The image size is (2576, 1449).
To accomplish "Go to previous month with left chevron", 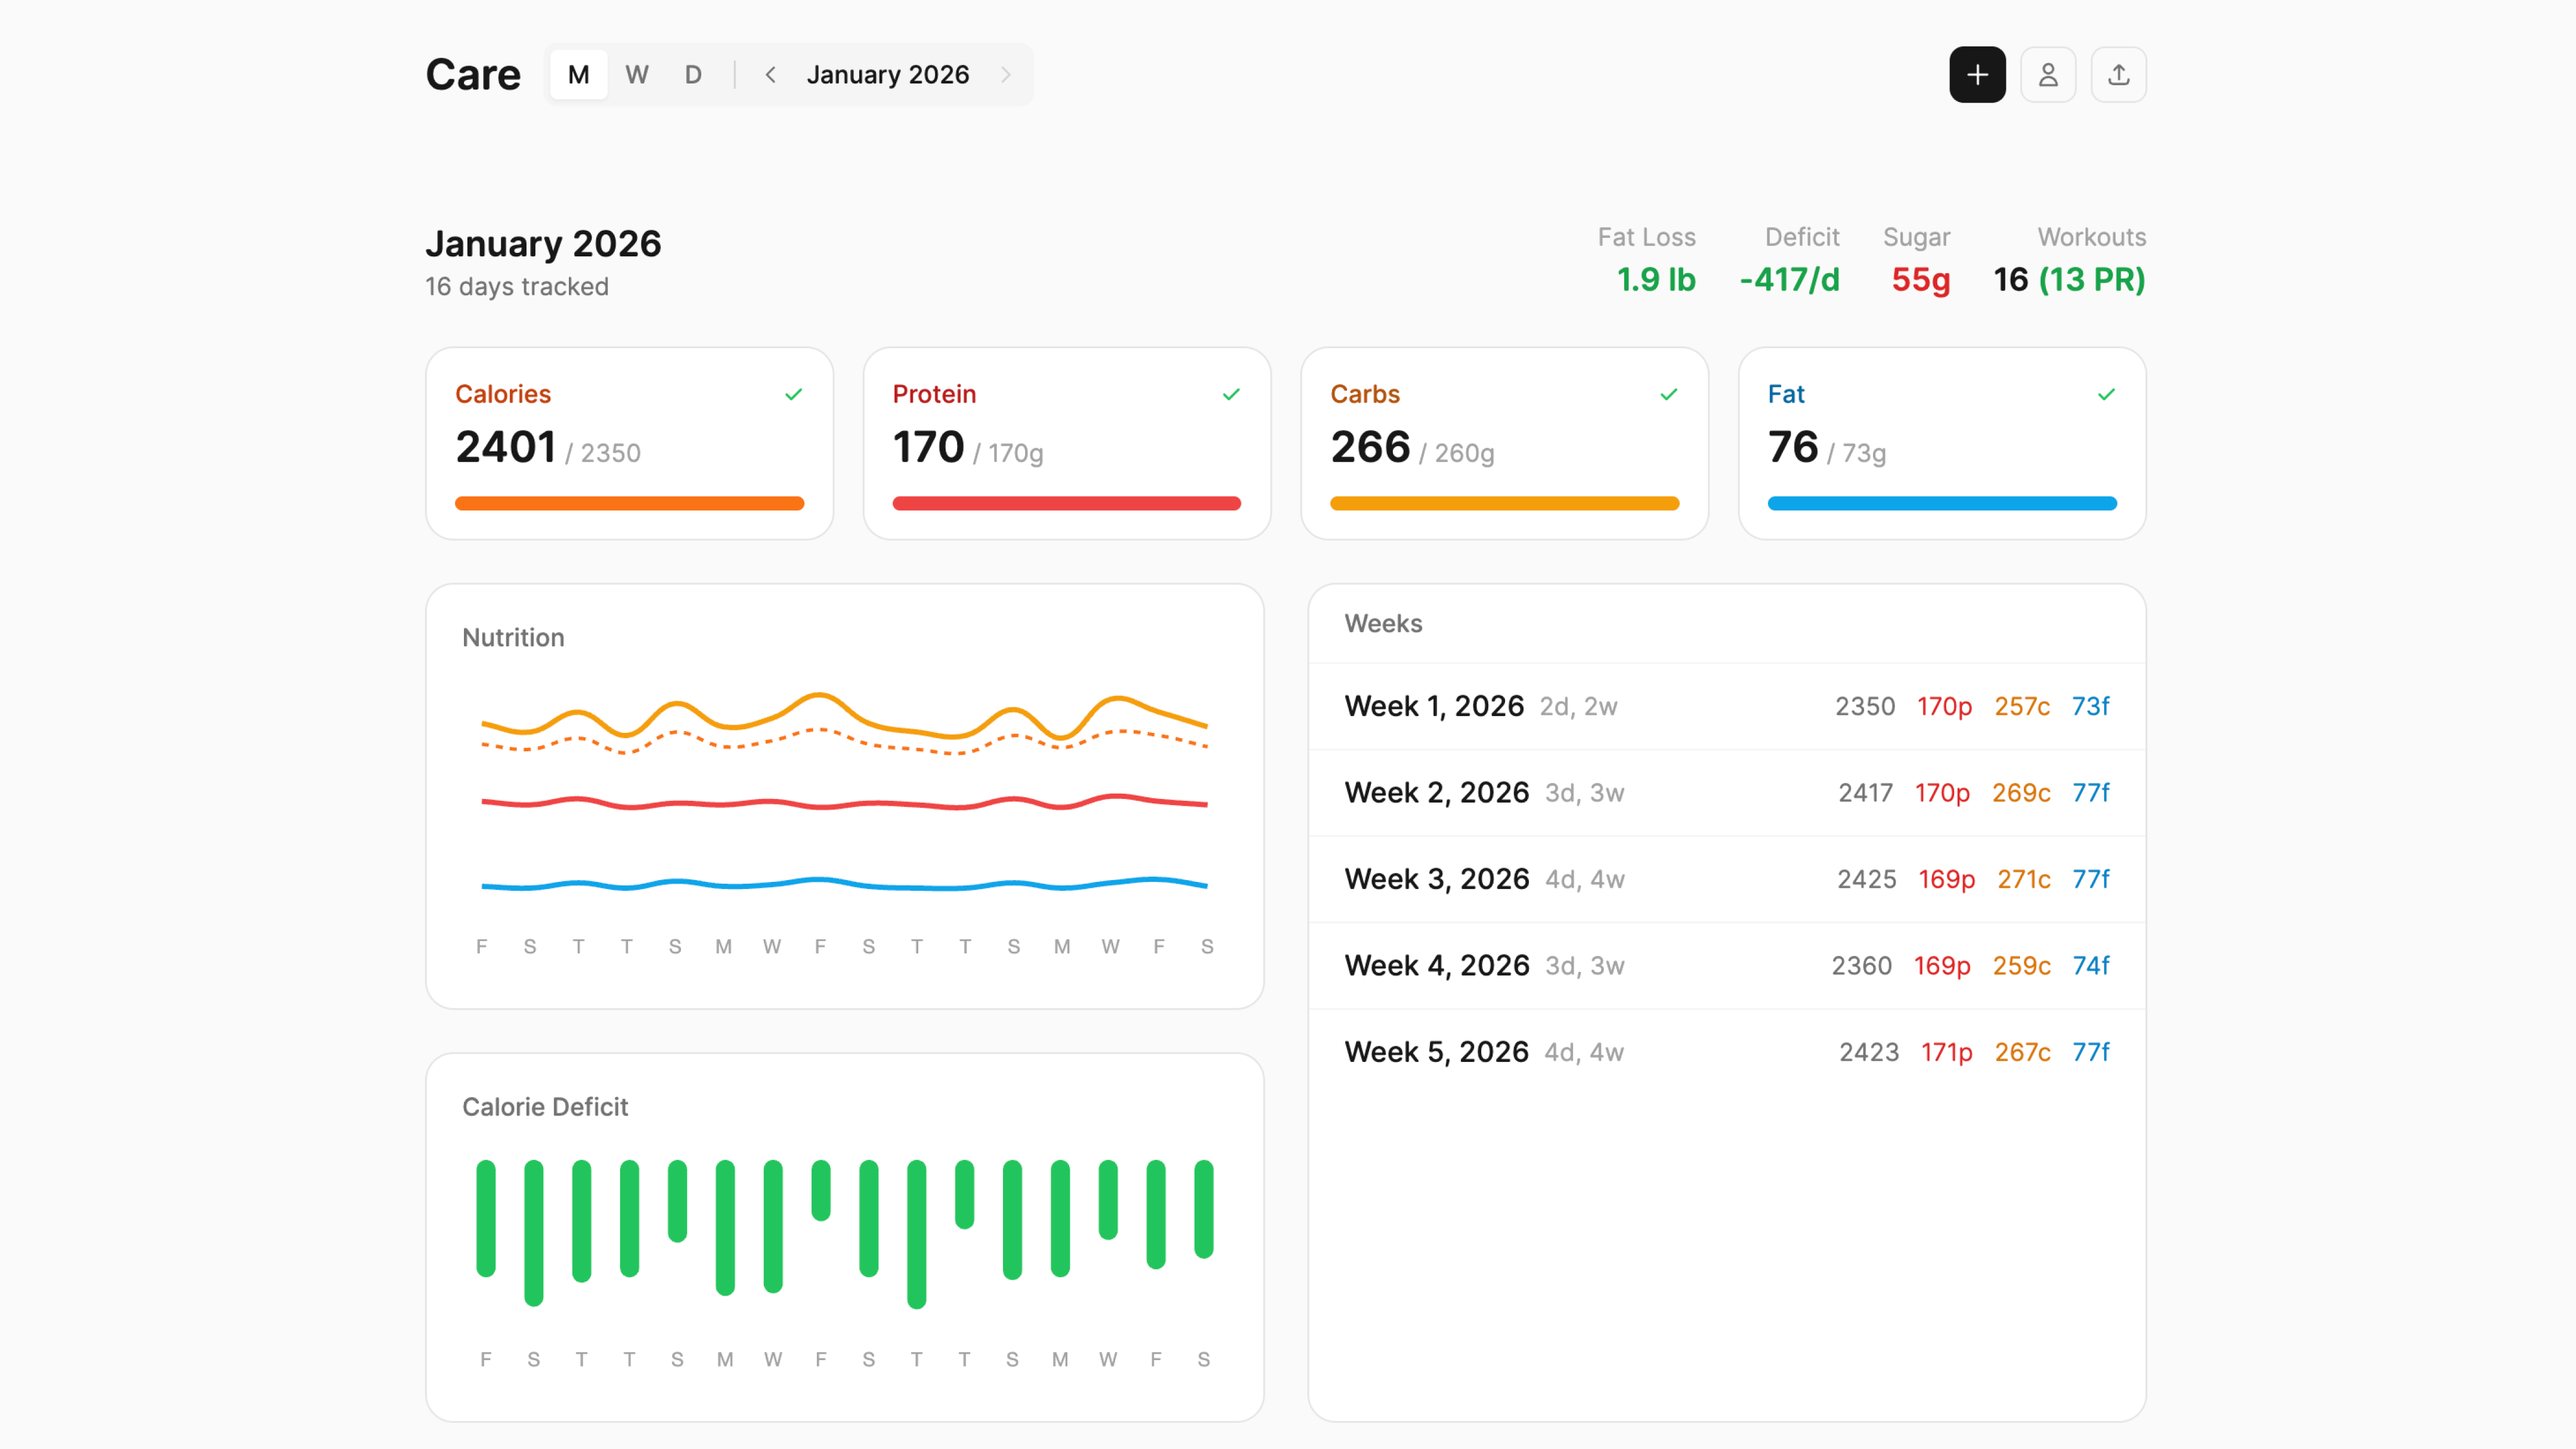I will [770, 75].
